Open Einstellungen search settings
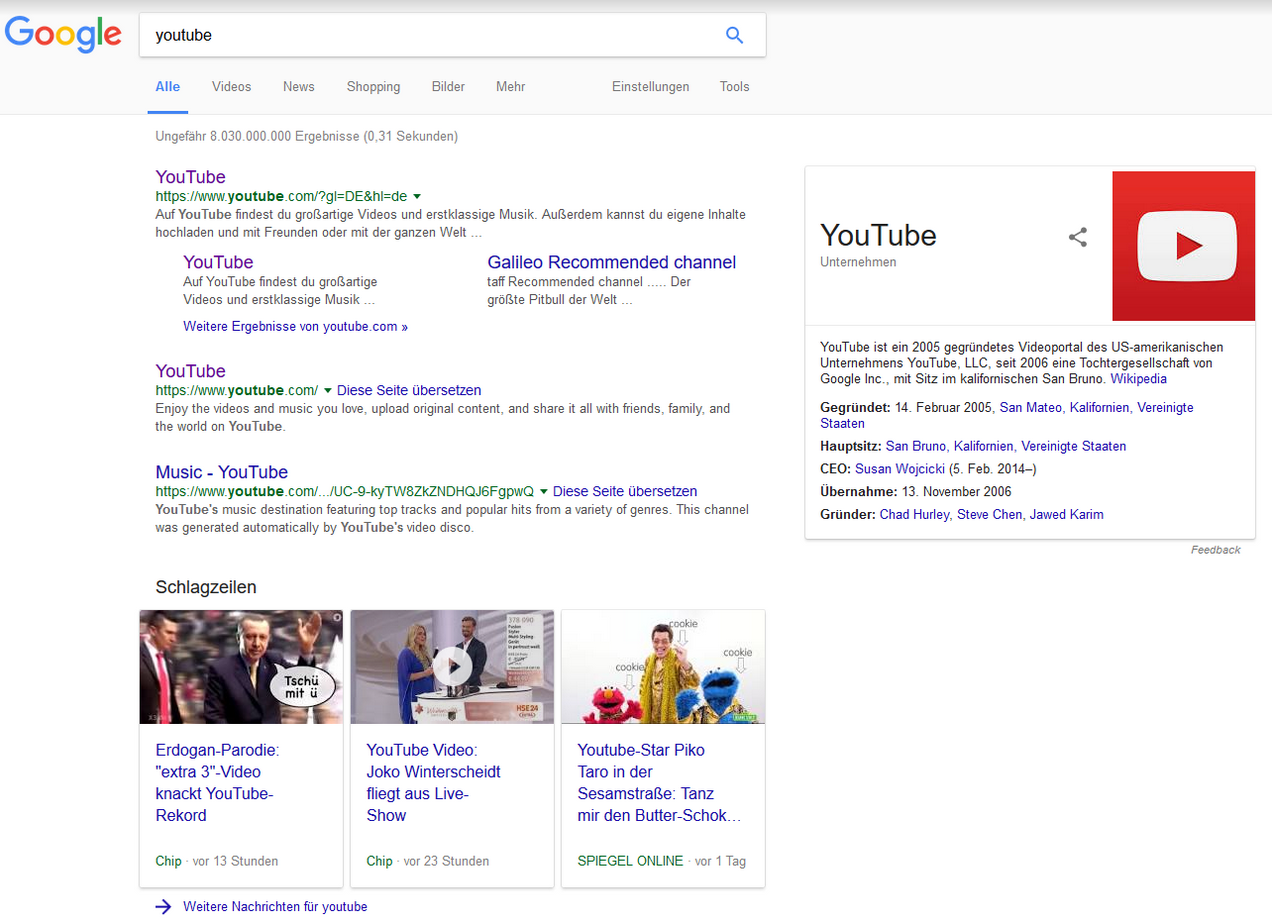1272x919 pixels. tap(650, 87)
